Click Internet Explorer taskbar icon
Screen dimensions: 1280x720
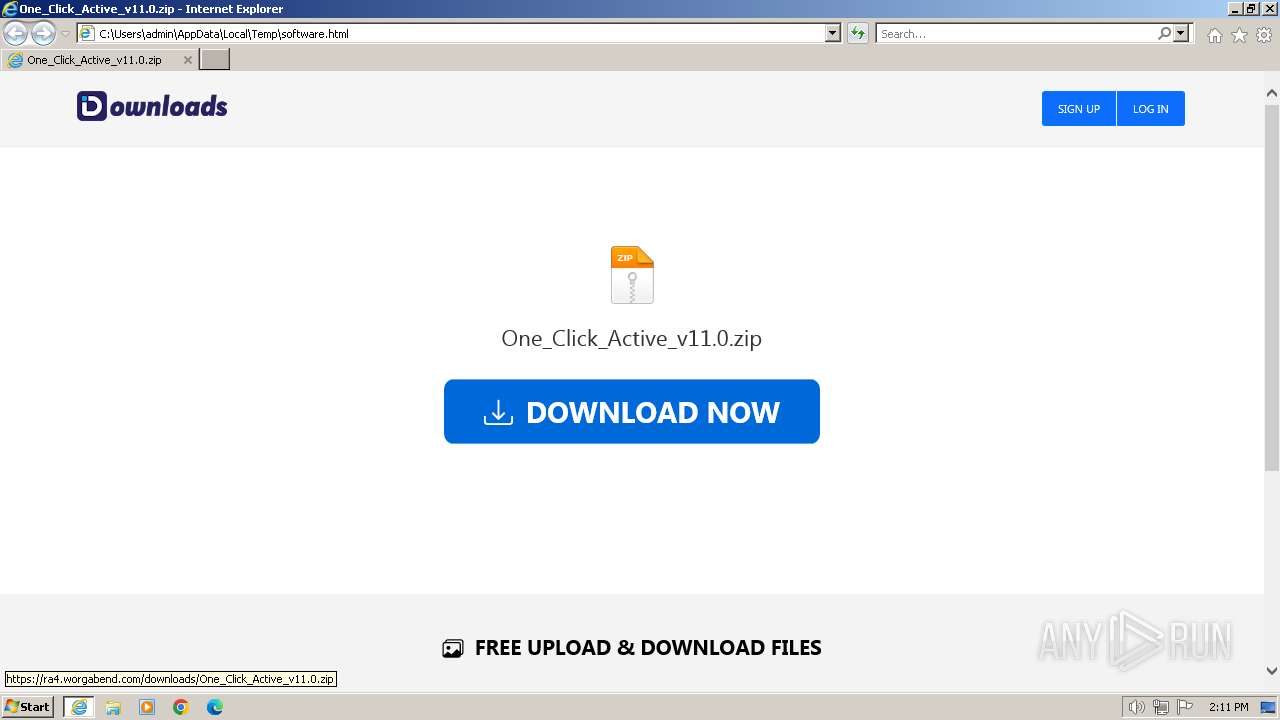click(79, 707)
